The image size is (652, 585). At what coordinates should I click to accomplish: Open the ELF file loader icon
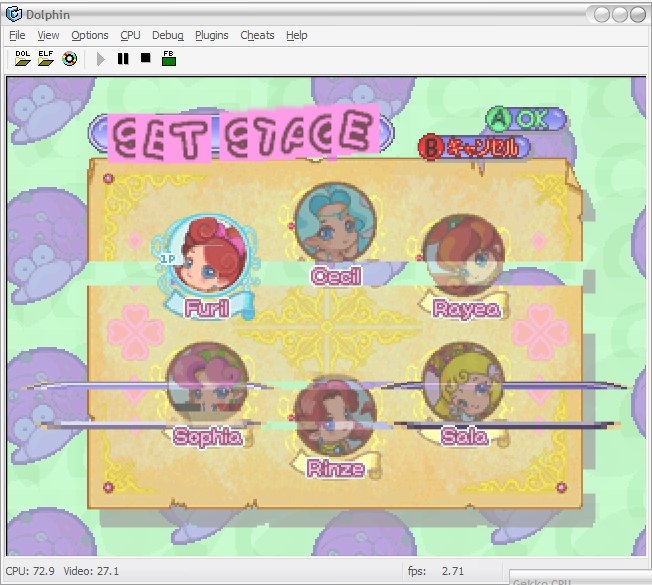coord(46,58)
